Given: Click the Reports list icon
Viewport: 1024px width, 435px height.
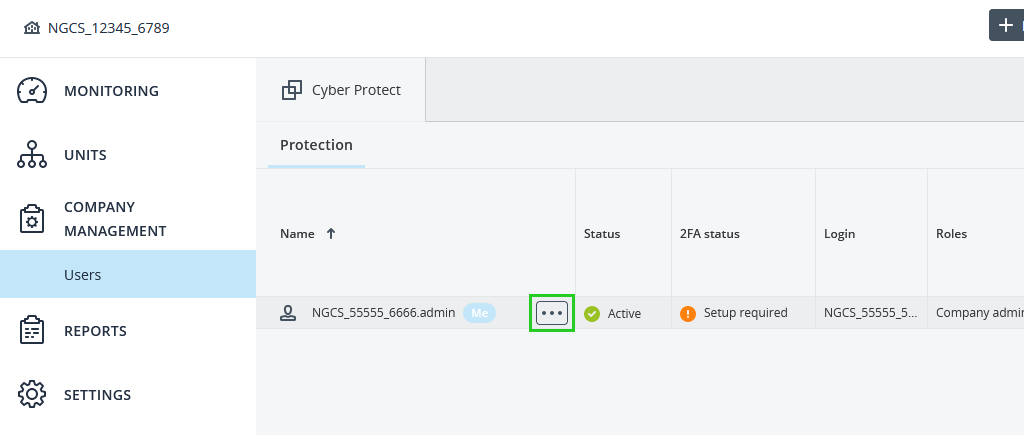Looking at the screenshot, I should (x=33, y=331).
